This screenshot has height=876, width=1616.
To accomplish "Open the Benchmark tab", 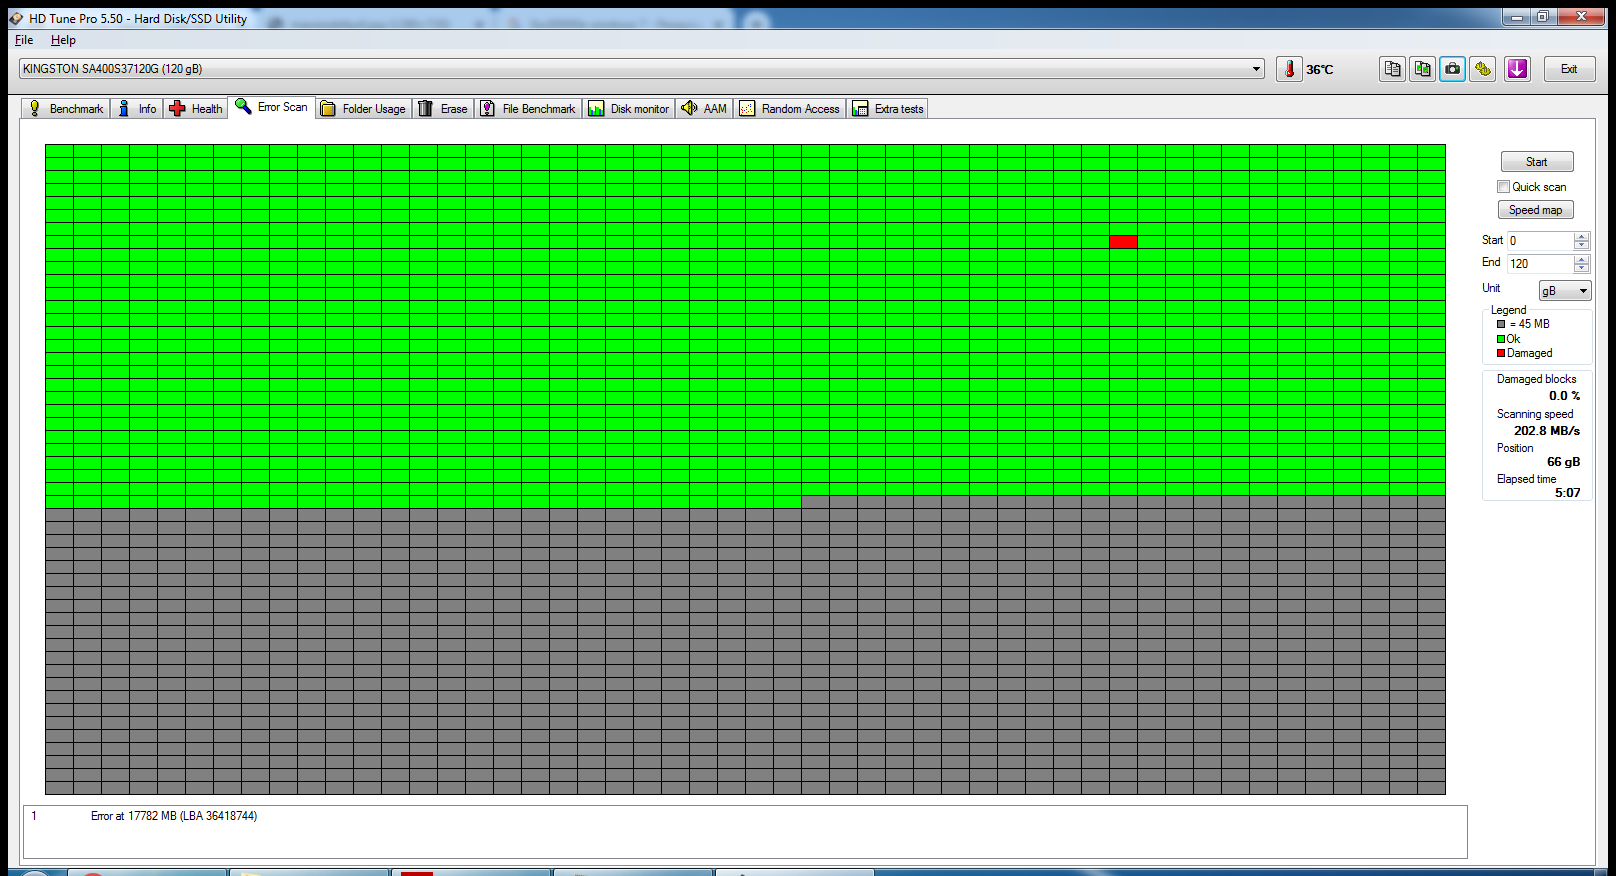I will [66, 109].
